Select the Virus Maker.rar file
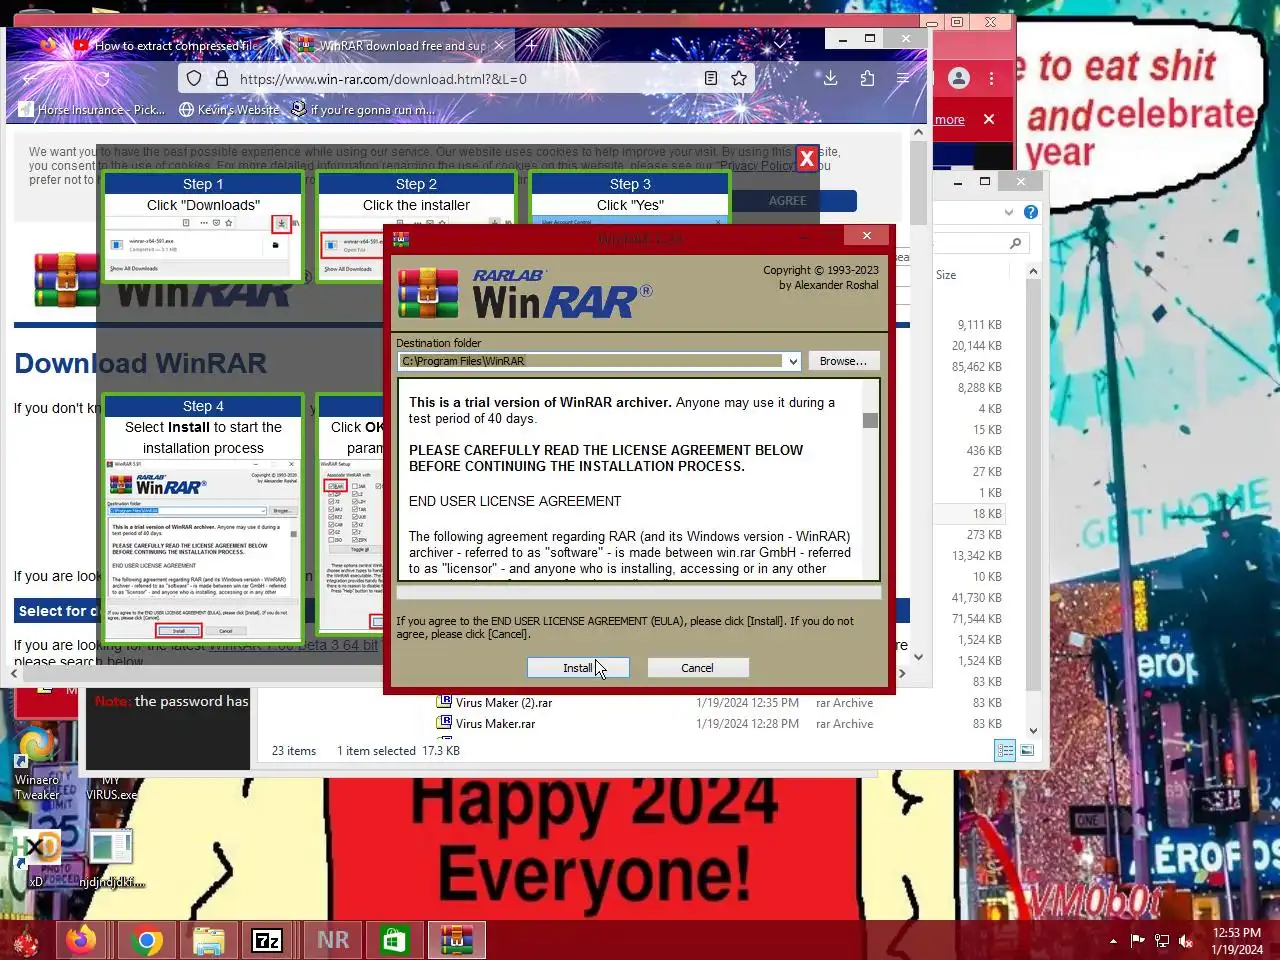Image resolution: width=1280 pixels, height=960 pixels. pyautogui.click(x=495, y=724)
